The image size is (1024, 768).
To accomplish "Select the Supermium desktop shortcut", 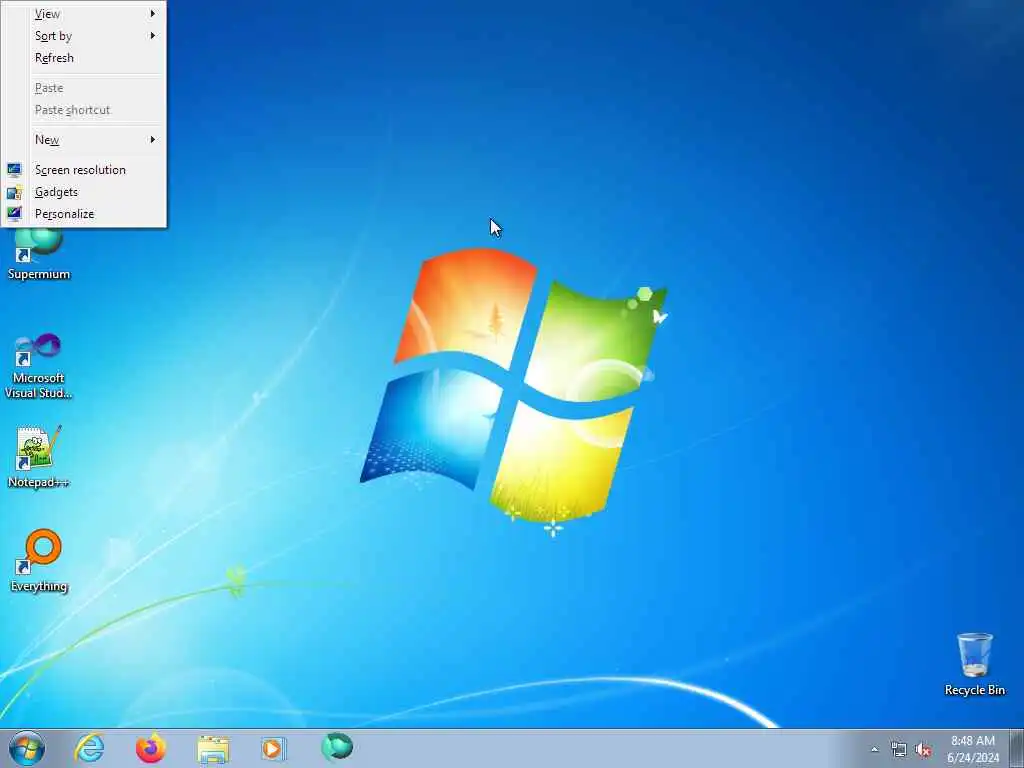I will coord(39,255).
